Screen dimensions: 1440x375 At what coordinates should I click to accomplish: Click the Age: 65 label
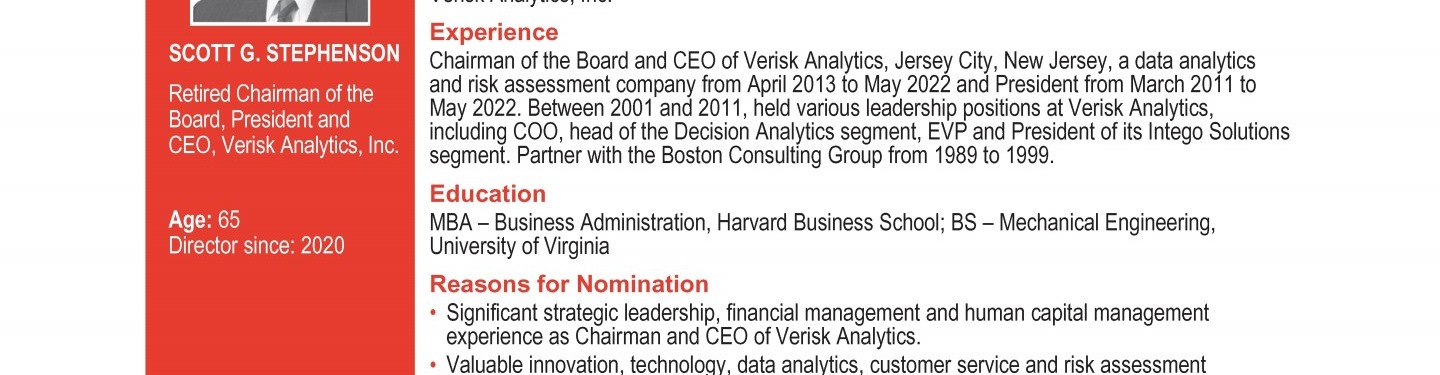point(204,221)
